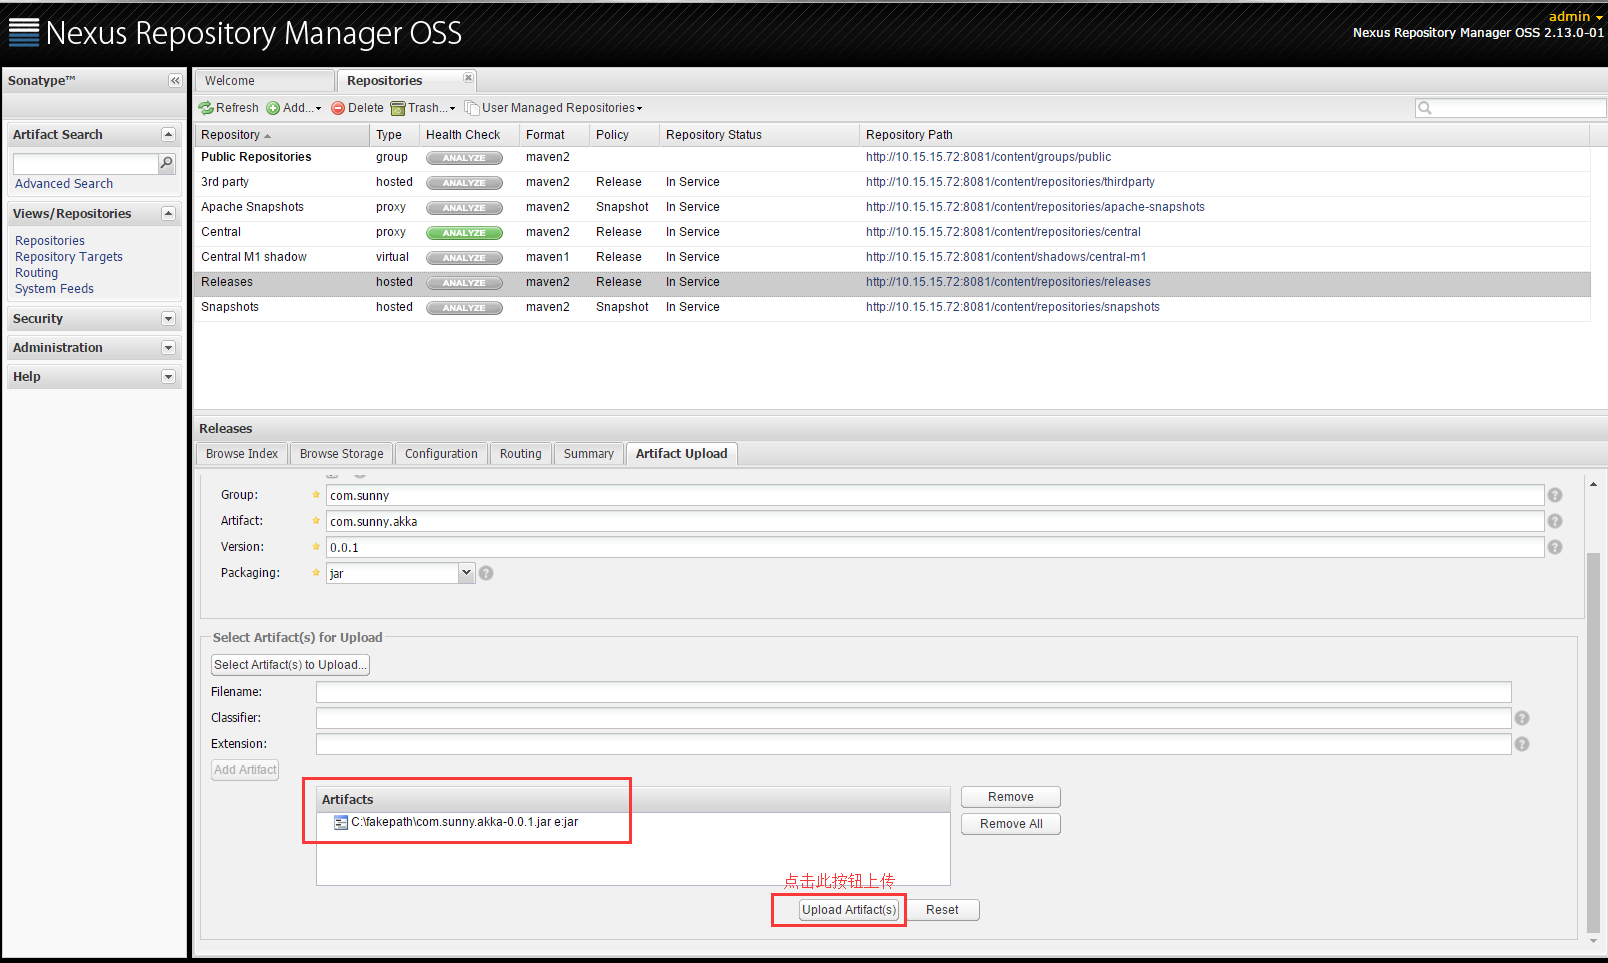Click ANALYZE badge for Public Repositories
The image size is (1608, 963).
click(464, 158)
